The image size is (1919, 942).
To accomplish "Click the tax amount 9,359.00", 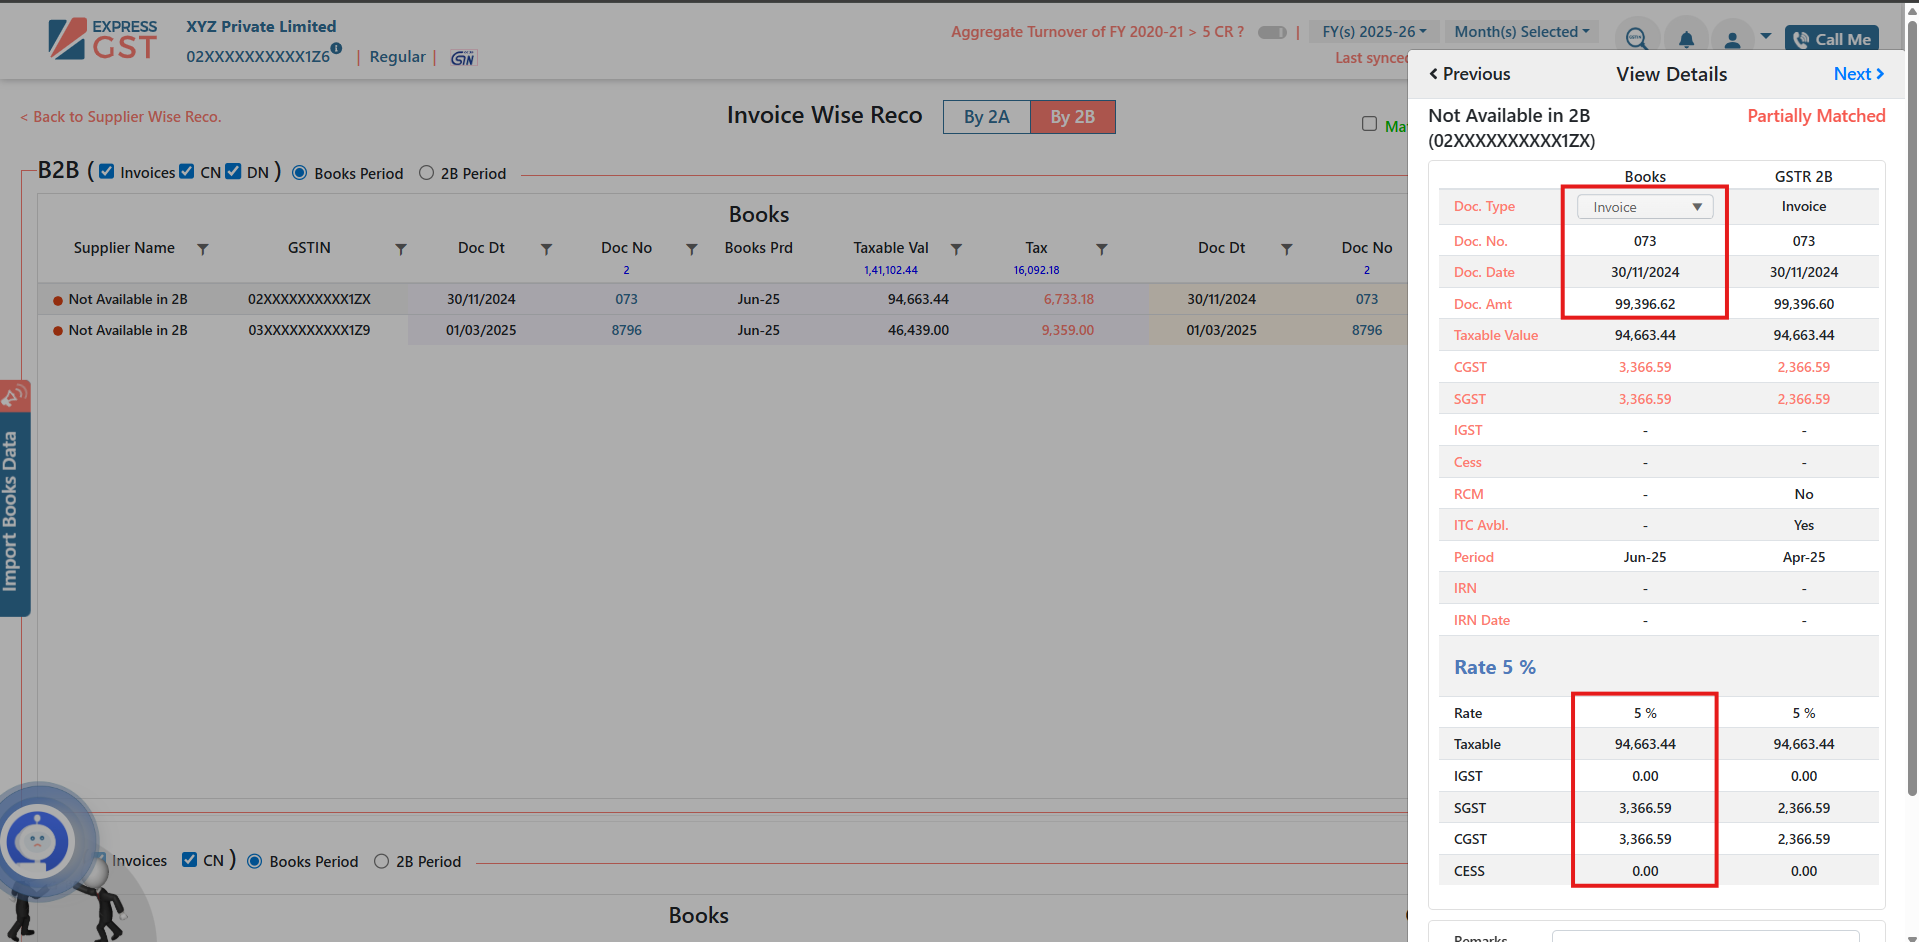I will point(1067,330).
